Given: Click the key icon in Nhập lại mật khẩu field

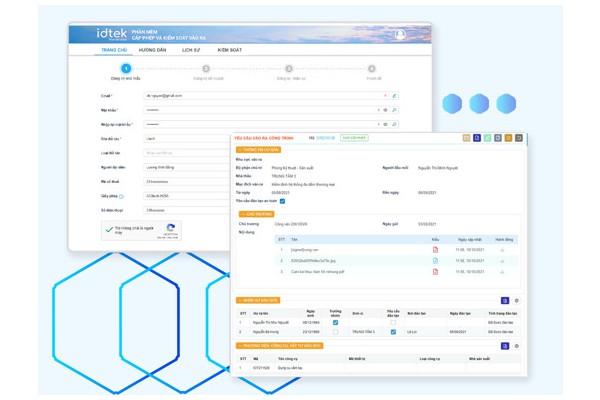Looking at the screenshot, I should (x=394, y=124).
